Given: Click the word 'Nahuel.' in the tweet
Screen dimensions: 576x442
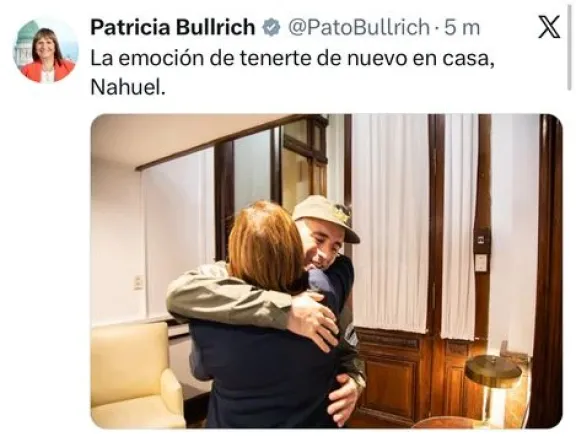Looking at the screenshot, I should pos(128,87).
